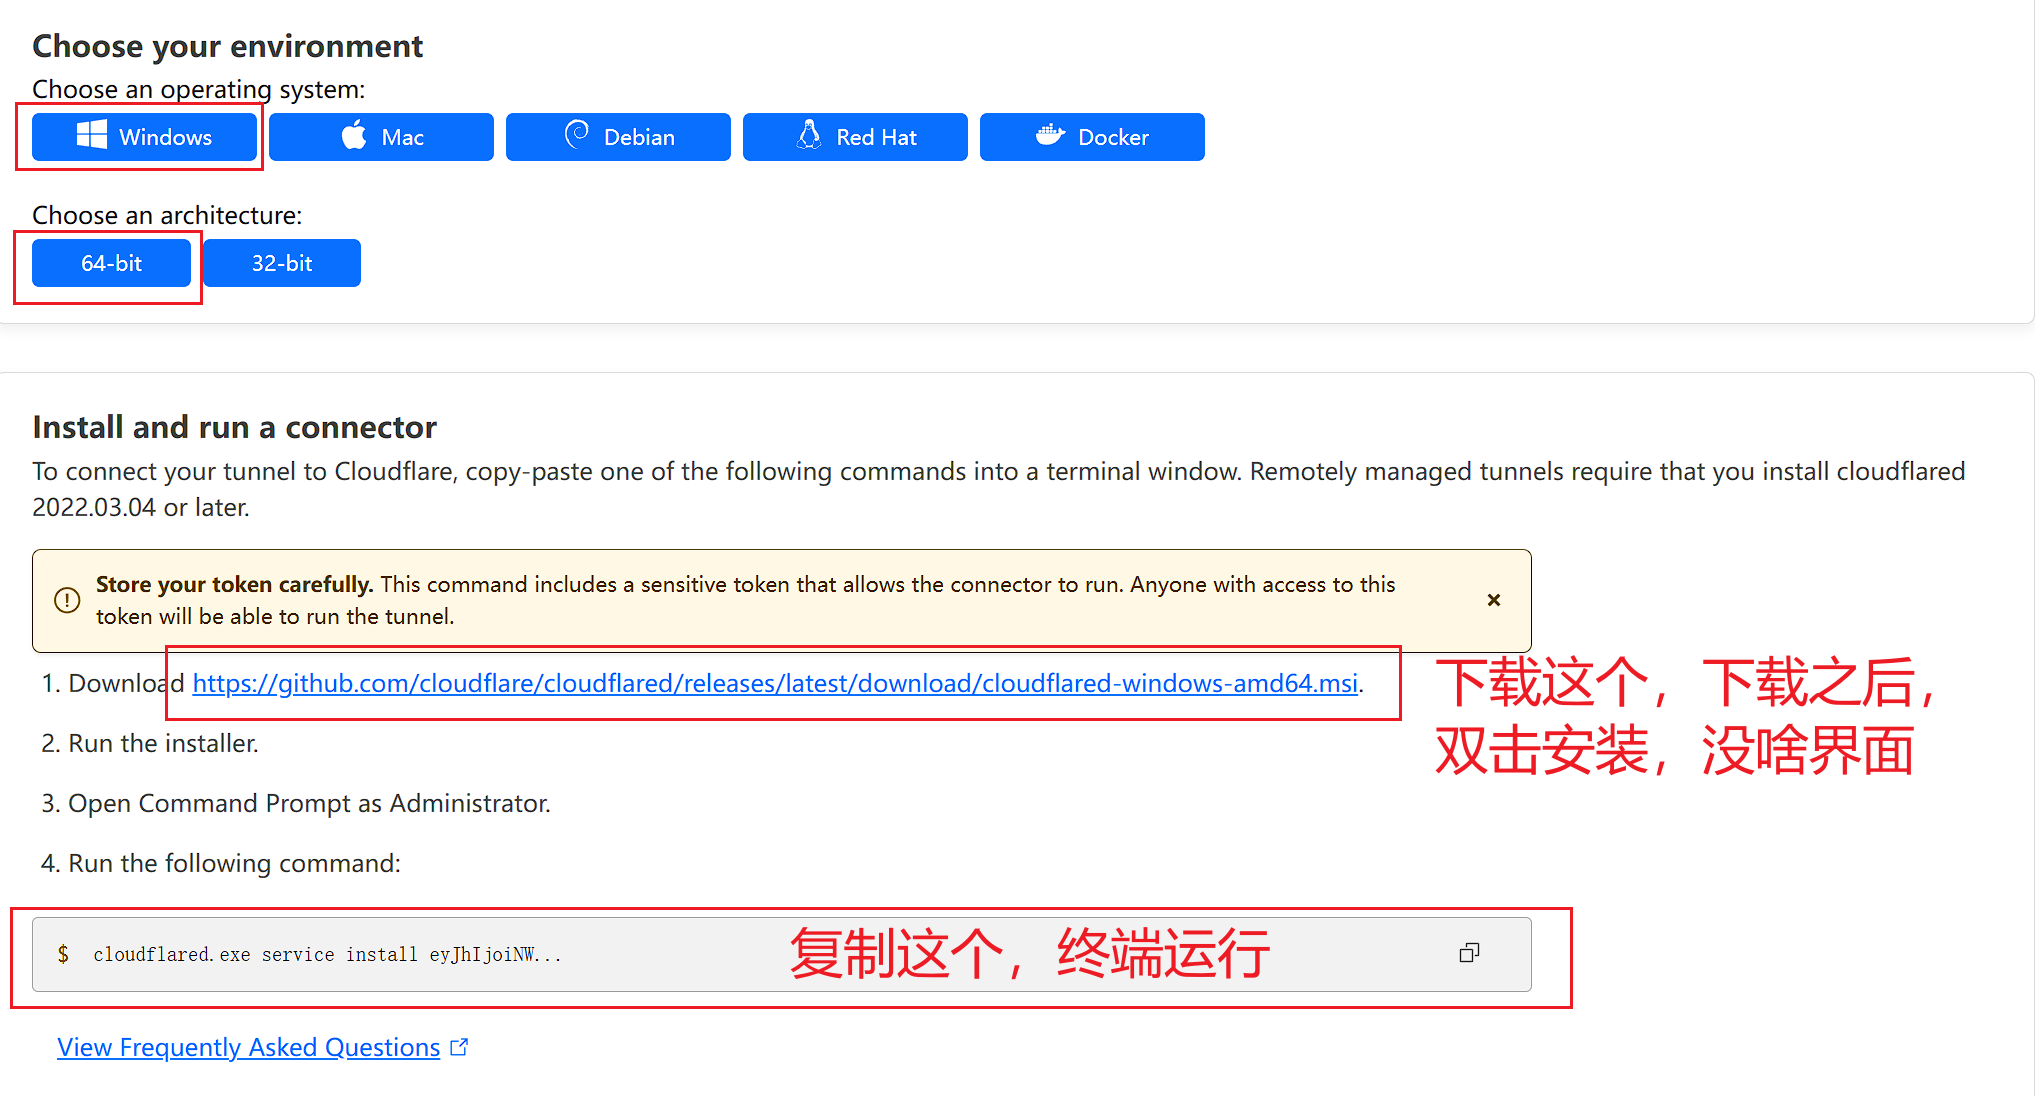The height and width of the screenshot is (1096, 2035).
Task: Click the external link icon beside FAQ
Action: coord(459,1047)
